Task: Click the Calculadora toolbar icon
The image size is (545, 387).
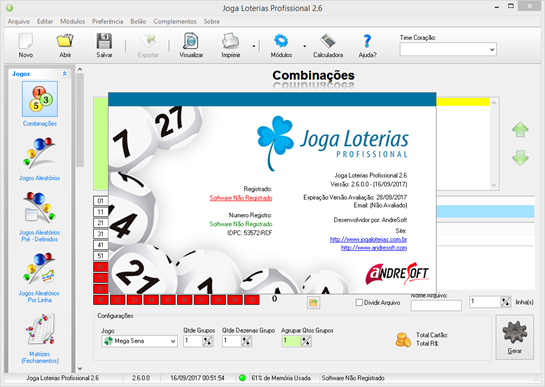Action: click(x=328, y=45)
